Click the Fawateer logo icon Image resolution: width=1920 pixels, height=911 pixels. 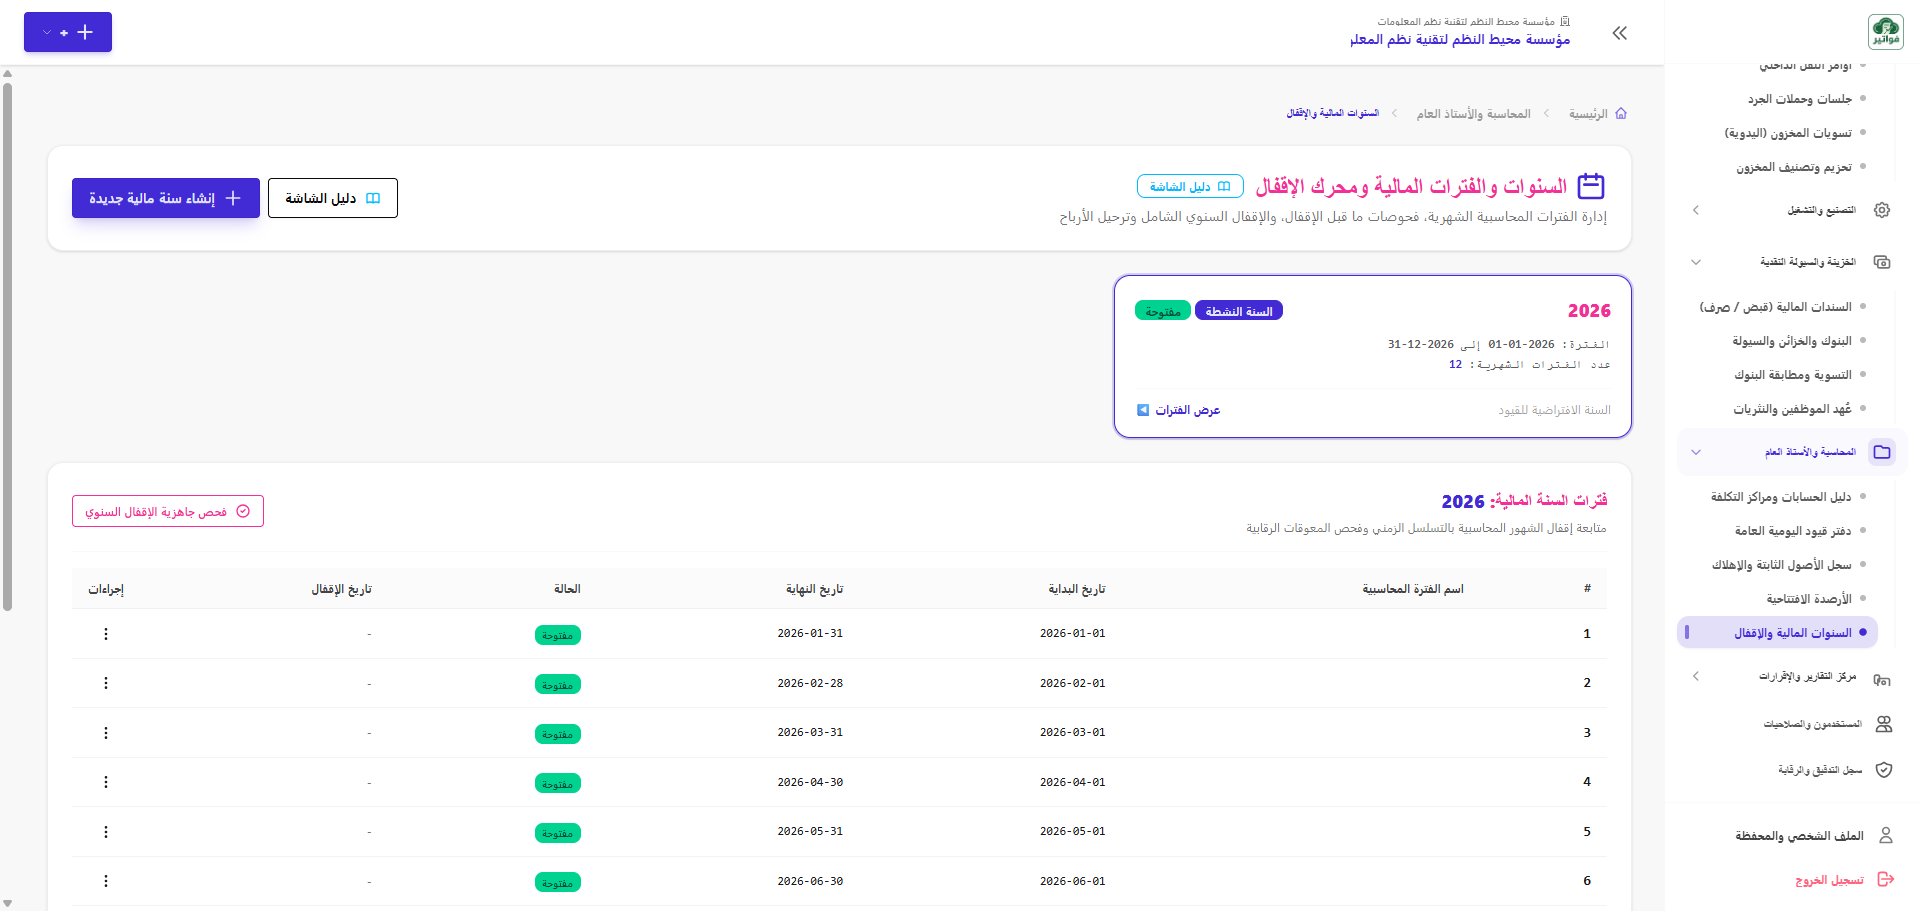(1885, 32)
